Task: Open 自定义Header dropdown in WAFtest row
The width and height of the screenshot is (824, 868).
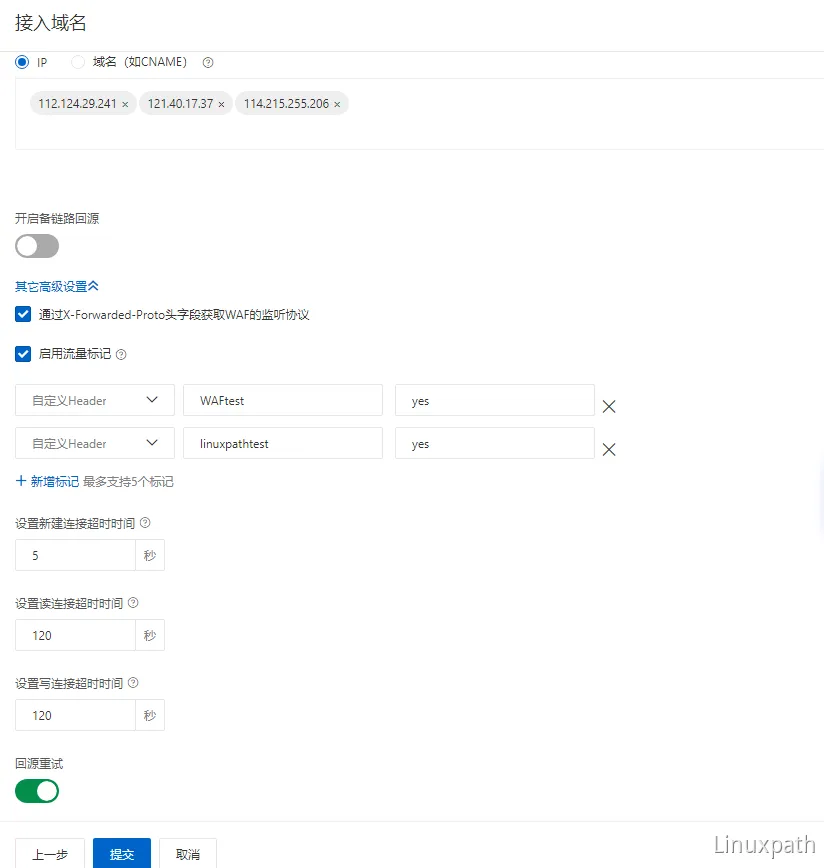Action: (x=95, y=400)
